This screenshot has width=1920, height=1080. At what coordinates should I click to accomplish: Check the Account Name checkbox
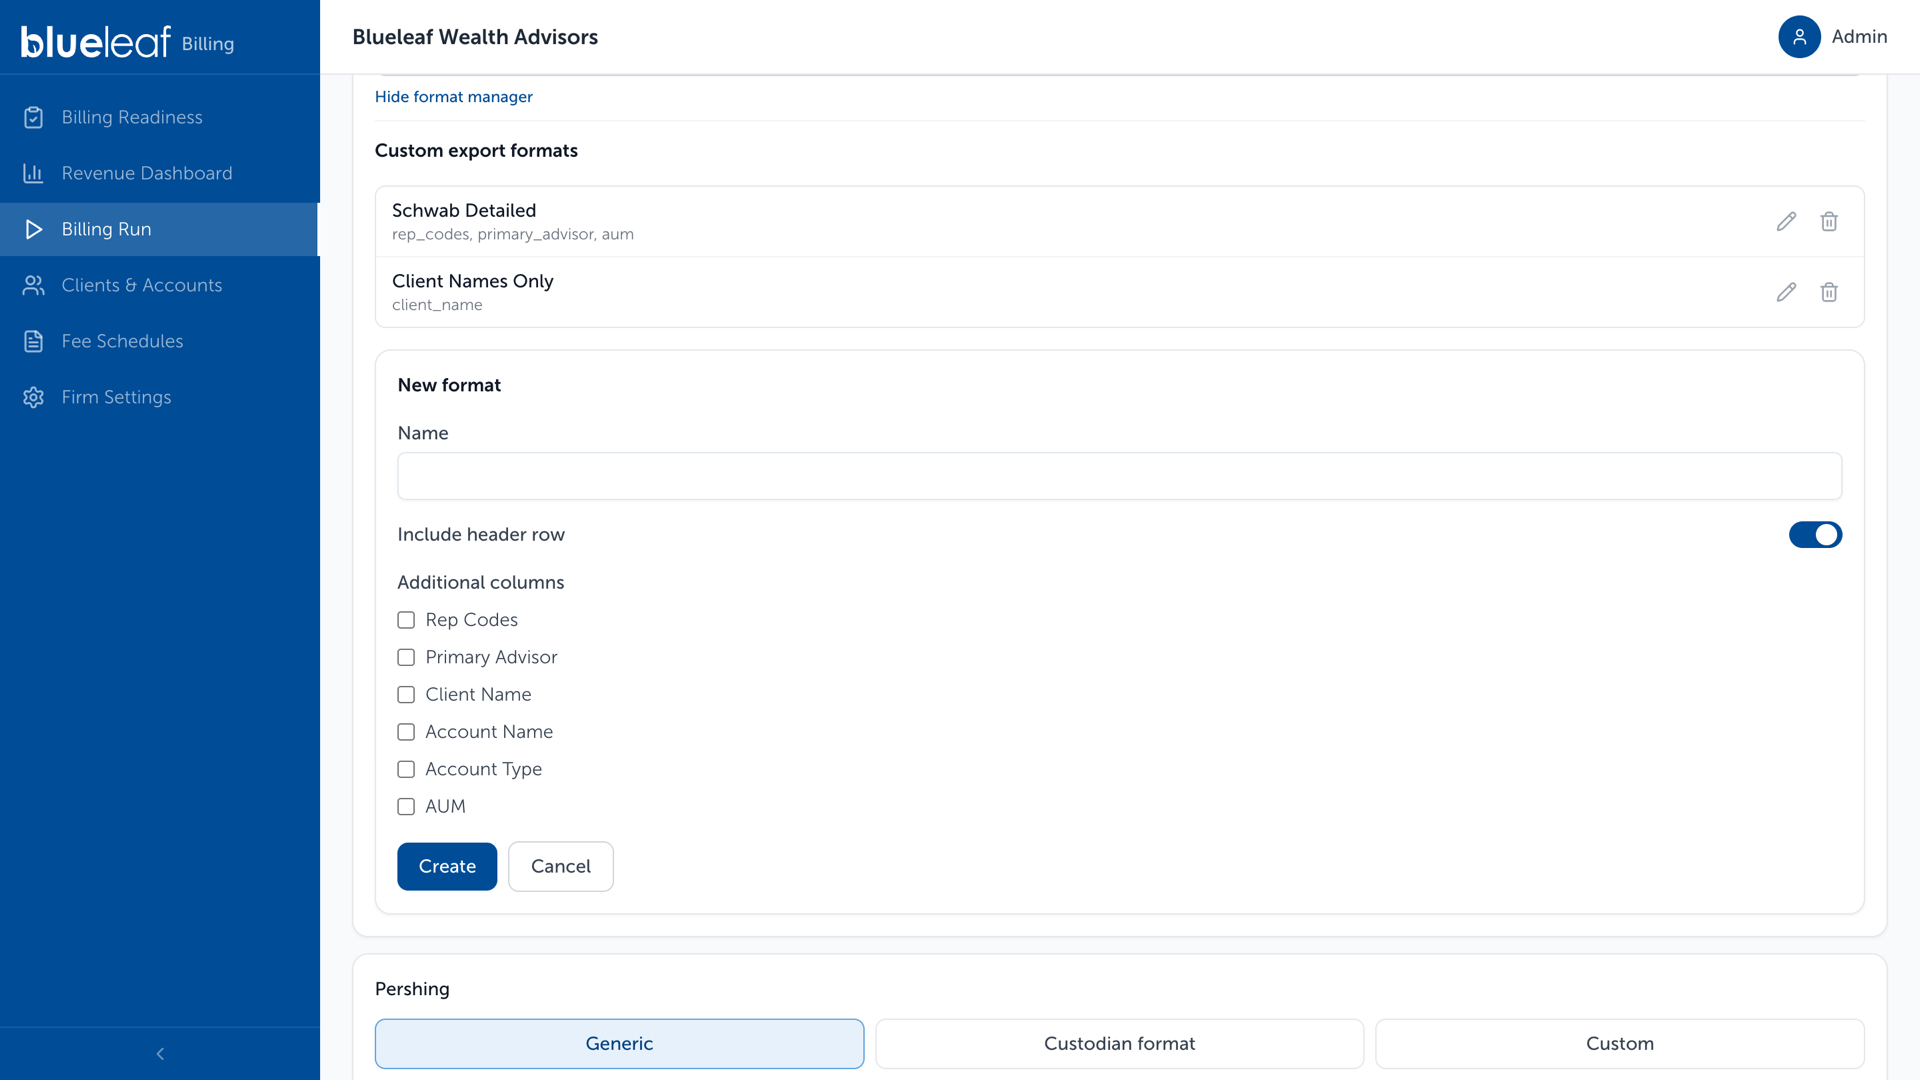(x=406, y=732)
